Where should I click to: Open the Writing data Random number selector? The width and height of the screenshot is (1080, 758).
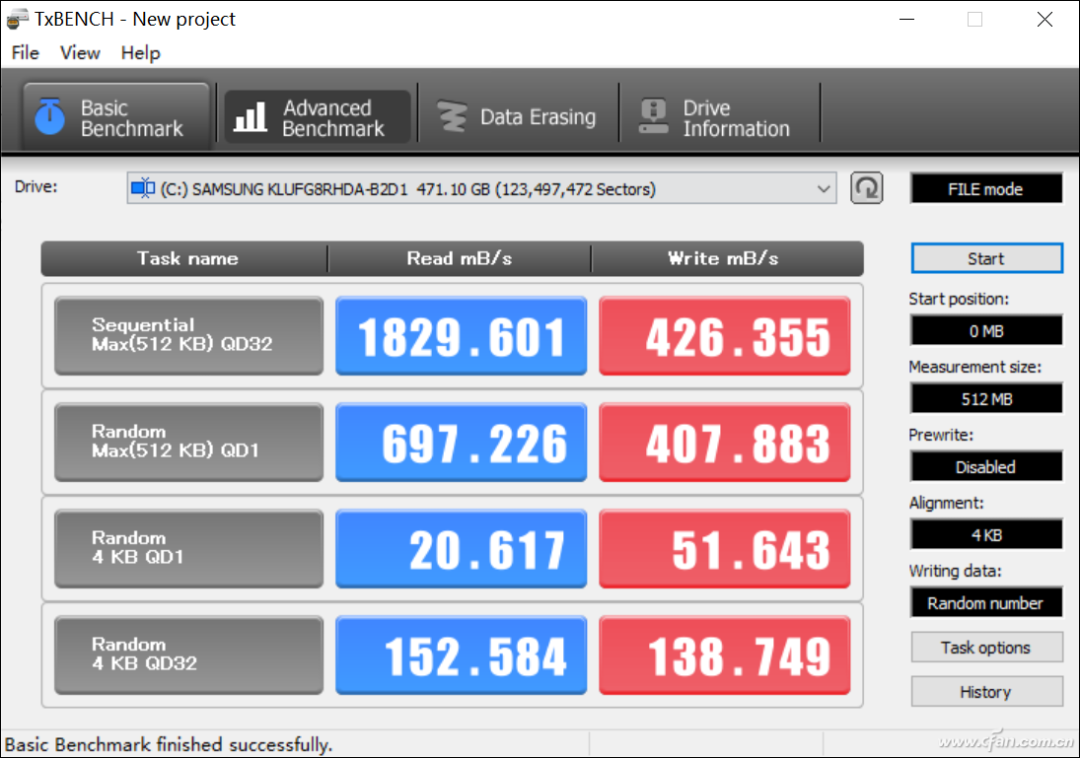[986, 603]
